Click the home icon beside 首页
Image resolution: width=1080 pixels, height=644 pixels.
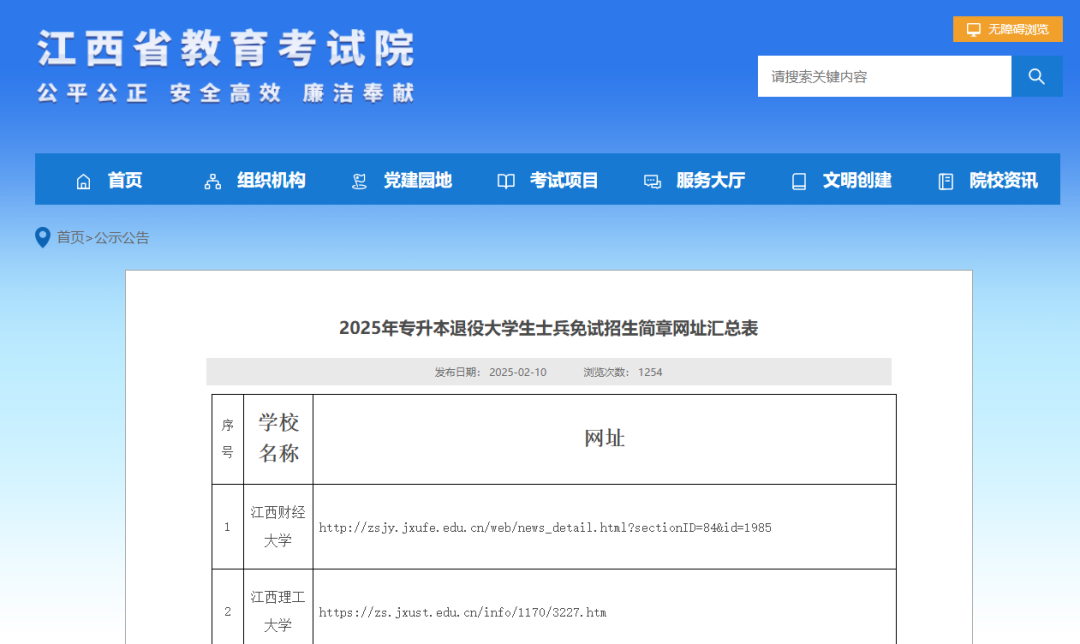pyautogui.click(x=83, y=180)
